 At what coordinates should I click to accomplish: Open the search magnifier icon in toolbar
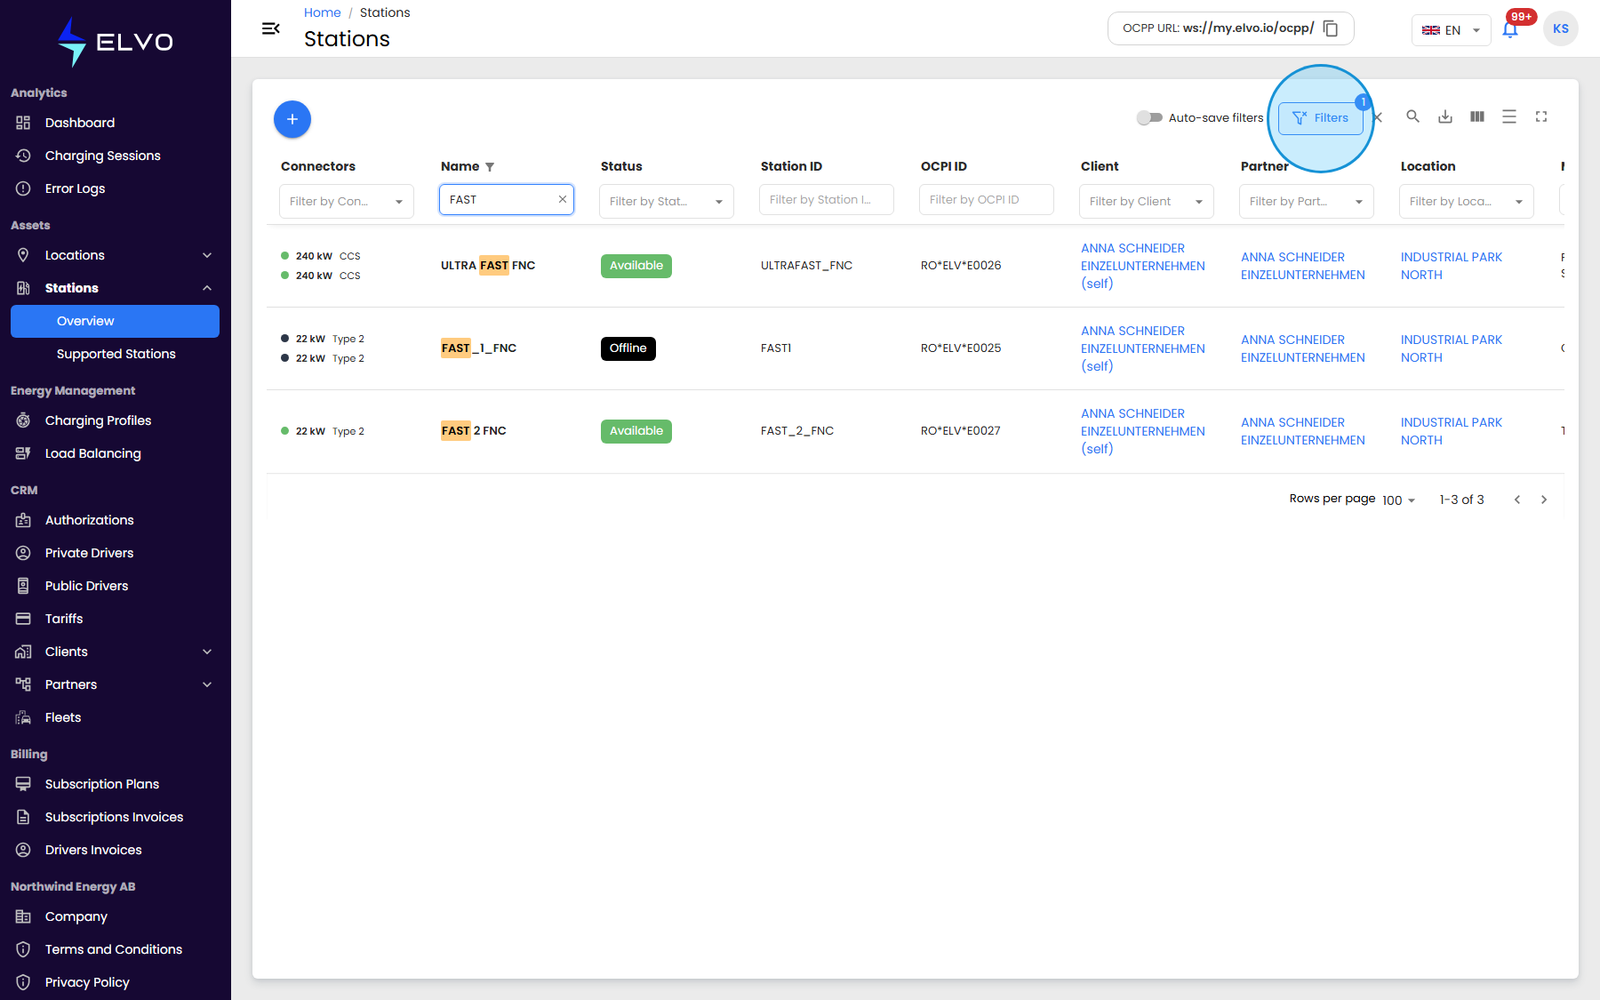pyautogui.click(x=1413, y=117)
